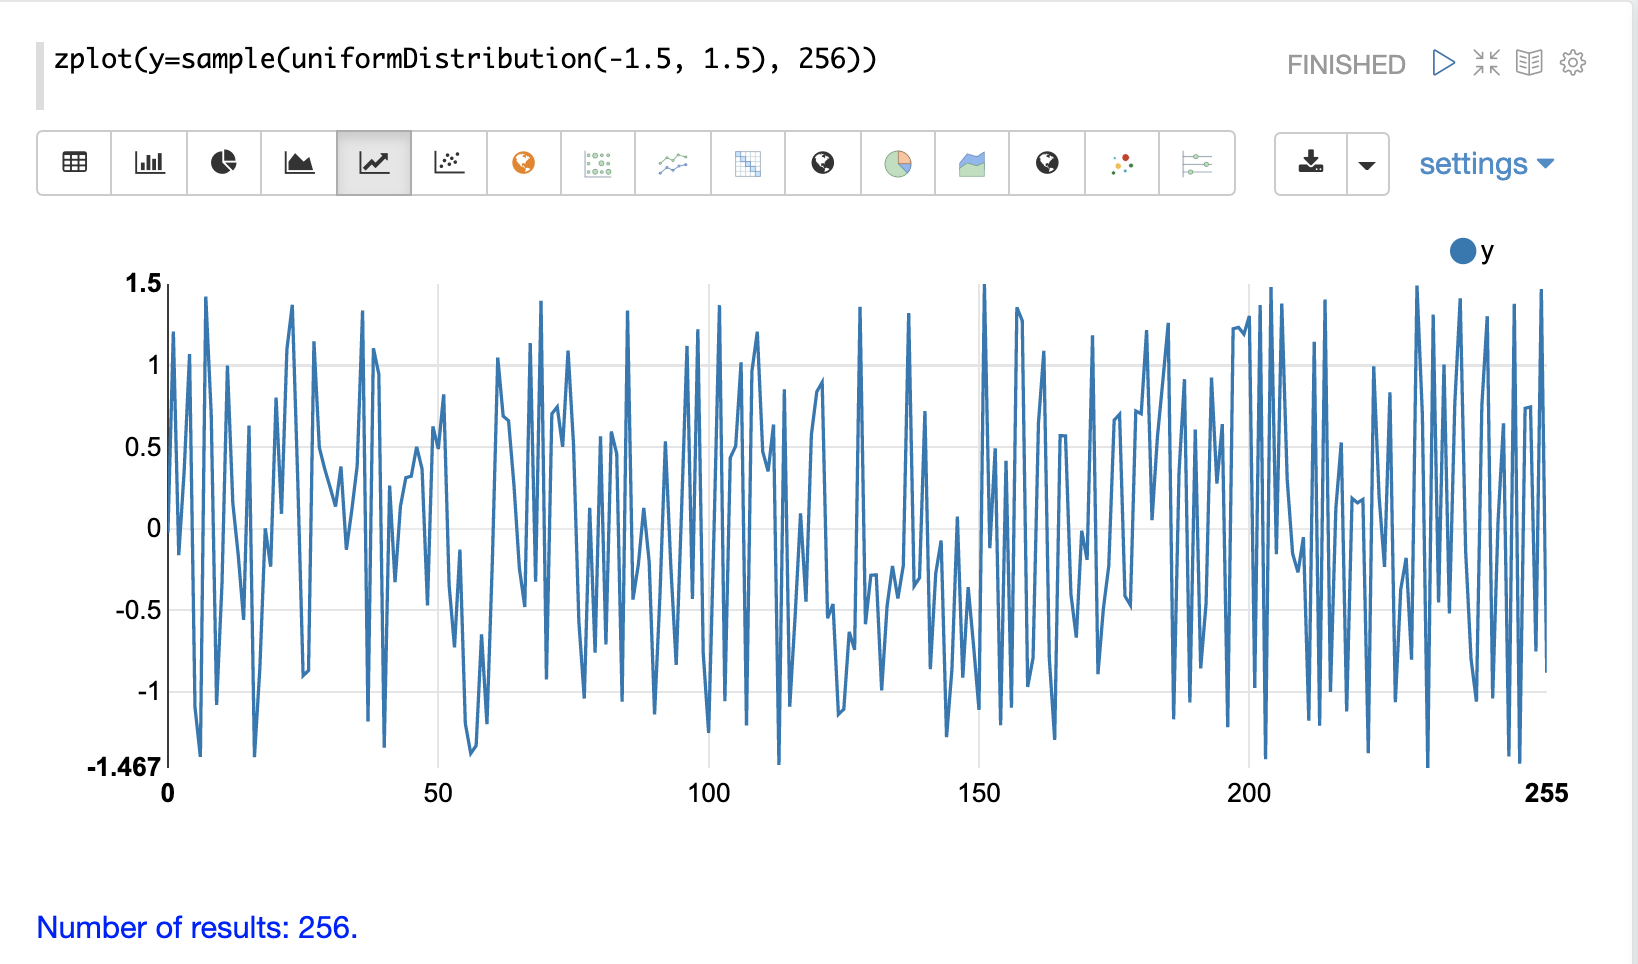Viewport: 1638px width, 964px height.
Task: Switch to table view
Action: [x=75, y=163]
